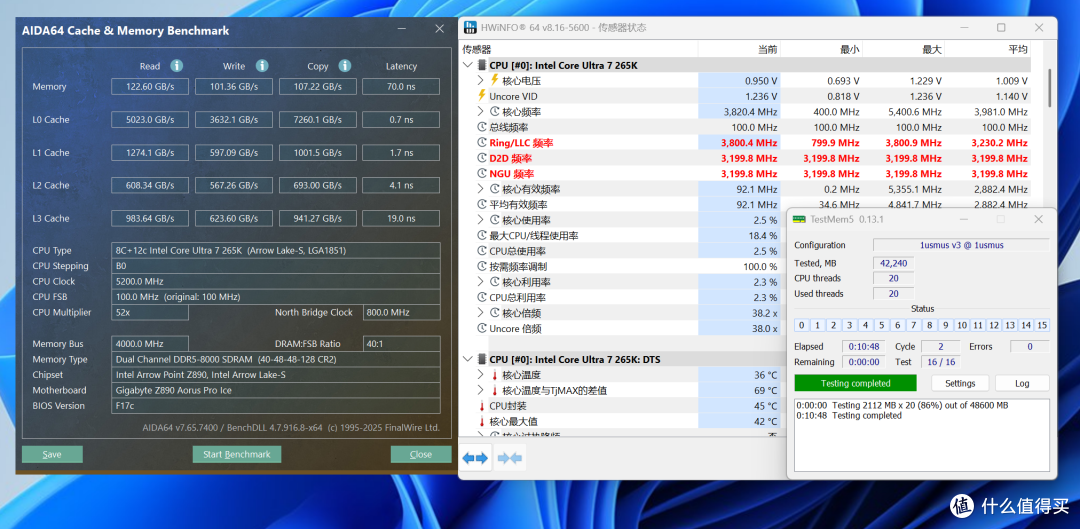Click the Tested, MB value 42,240
Image resolution: width=1080 pixels, height=529 pixels.
(x=893, y=262)
